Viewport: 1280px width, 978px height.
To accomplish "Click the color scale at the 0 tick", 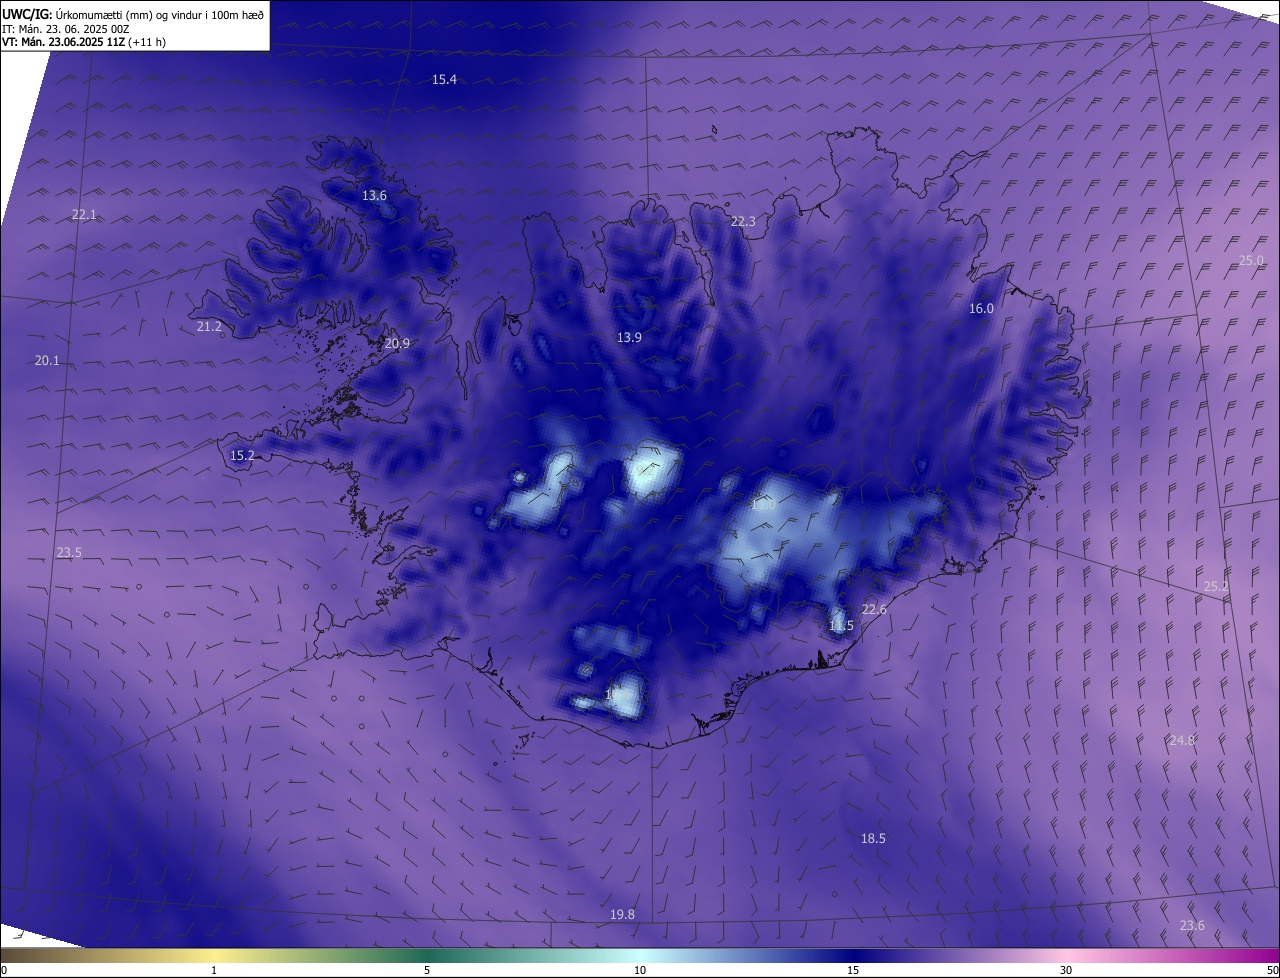I will 3,970.
